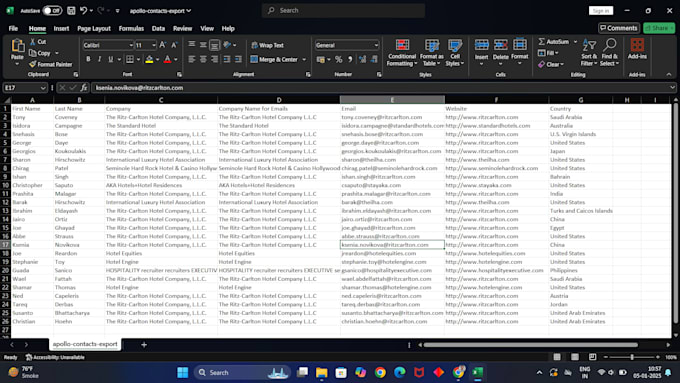Align text right icon
680x383 pixels.
point(214,59)
